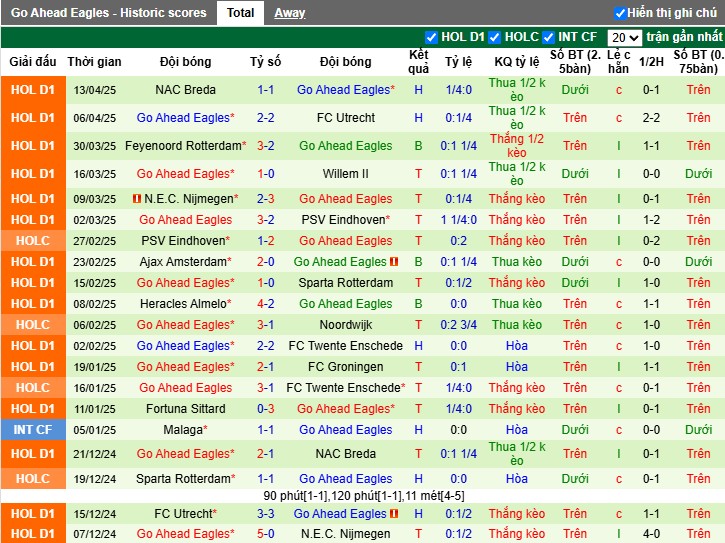Open the Malaga team link
The height and width of the screenshot is (543, 725).
(183, 430)
